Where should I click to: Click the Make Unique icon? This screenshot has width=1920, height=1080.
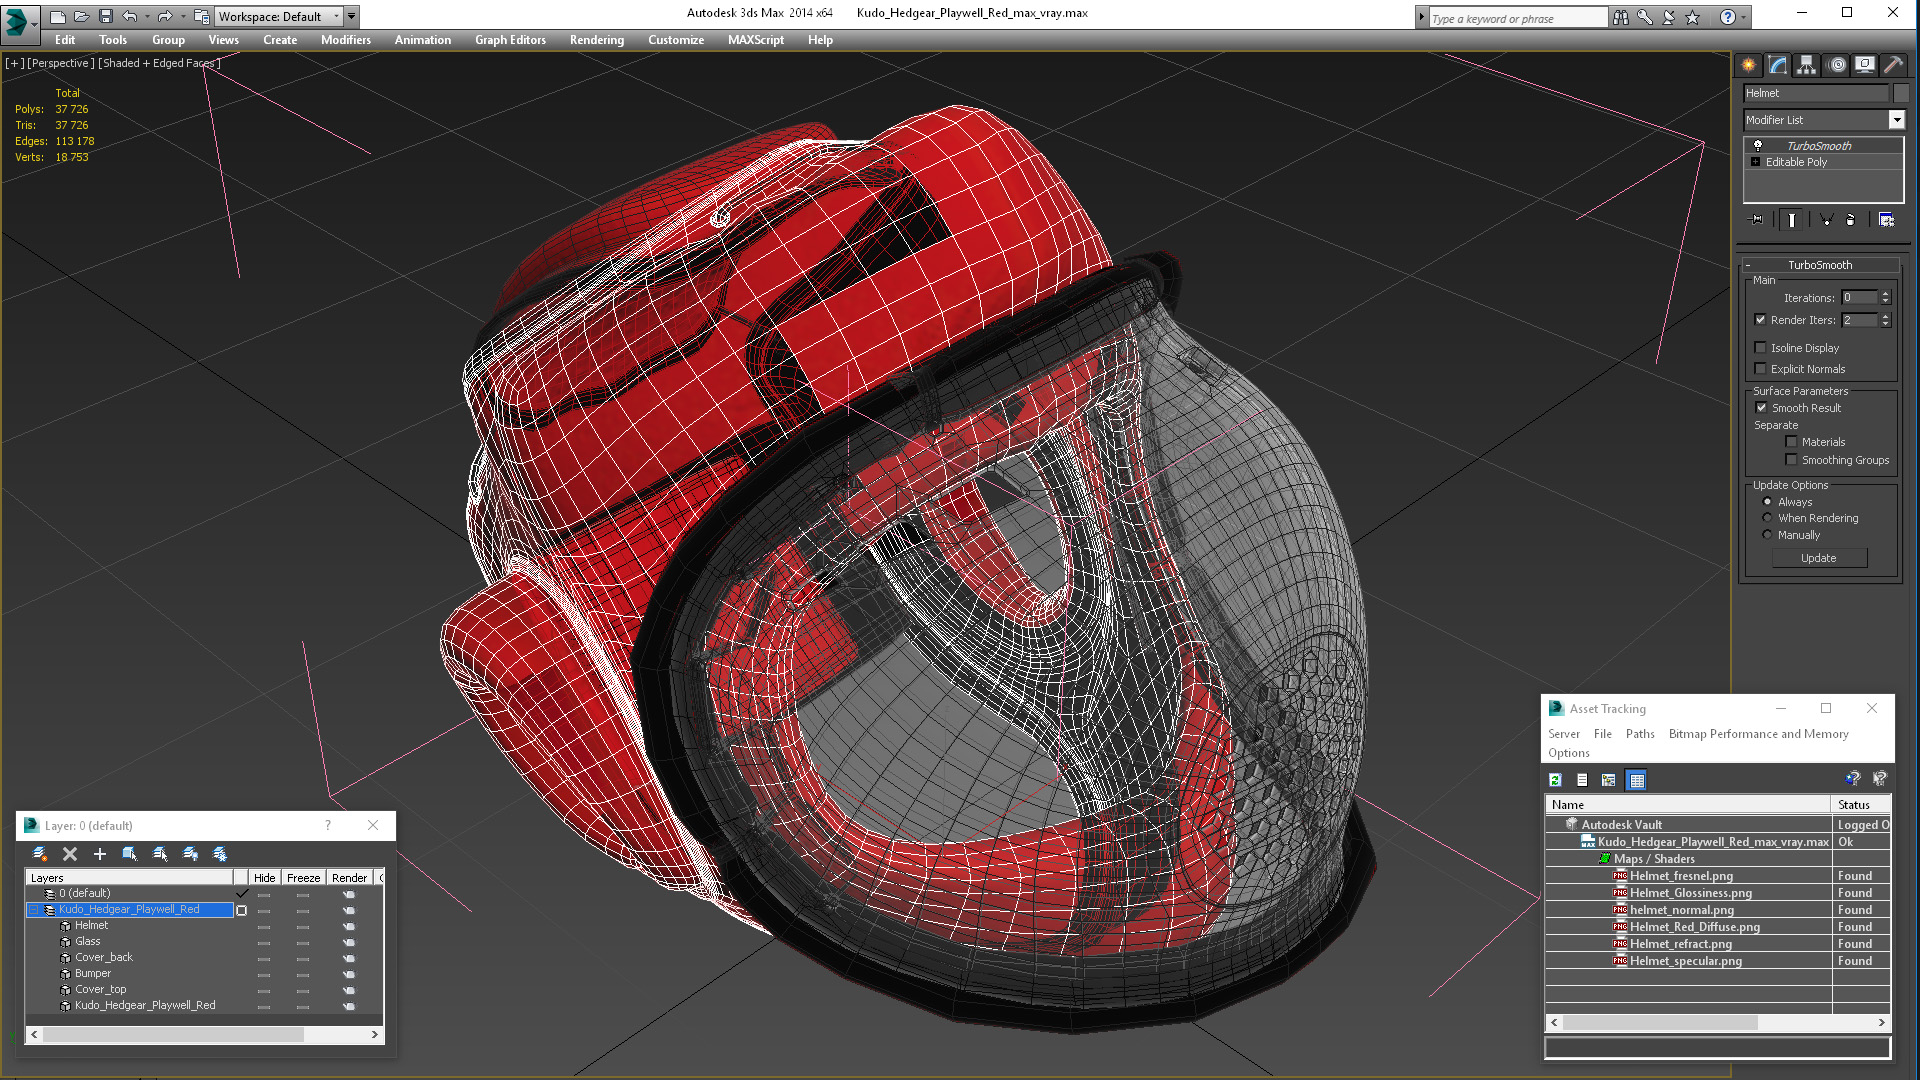[x=1826, y=220]
